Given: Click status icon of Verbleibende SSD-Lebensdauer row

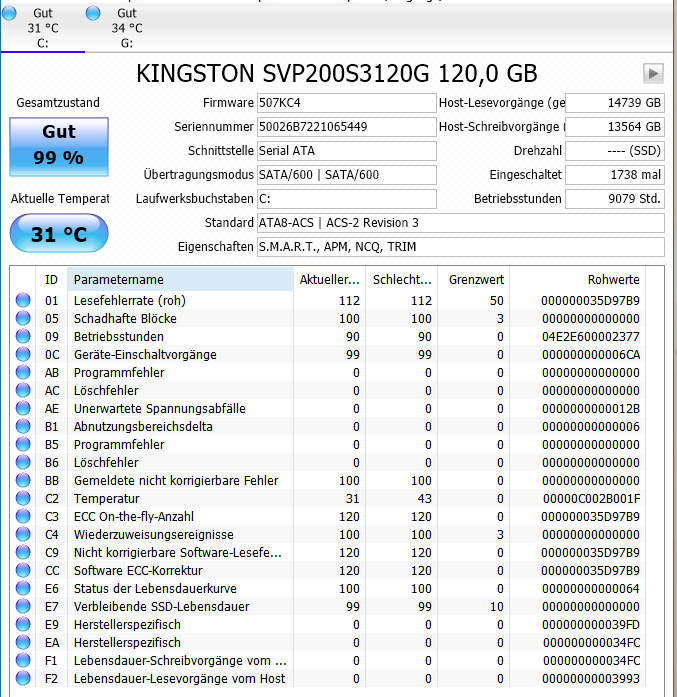Looking at the screenshot, I should click(23, 606).
